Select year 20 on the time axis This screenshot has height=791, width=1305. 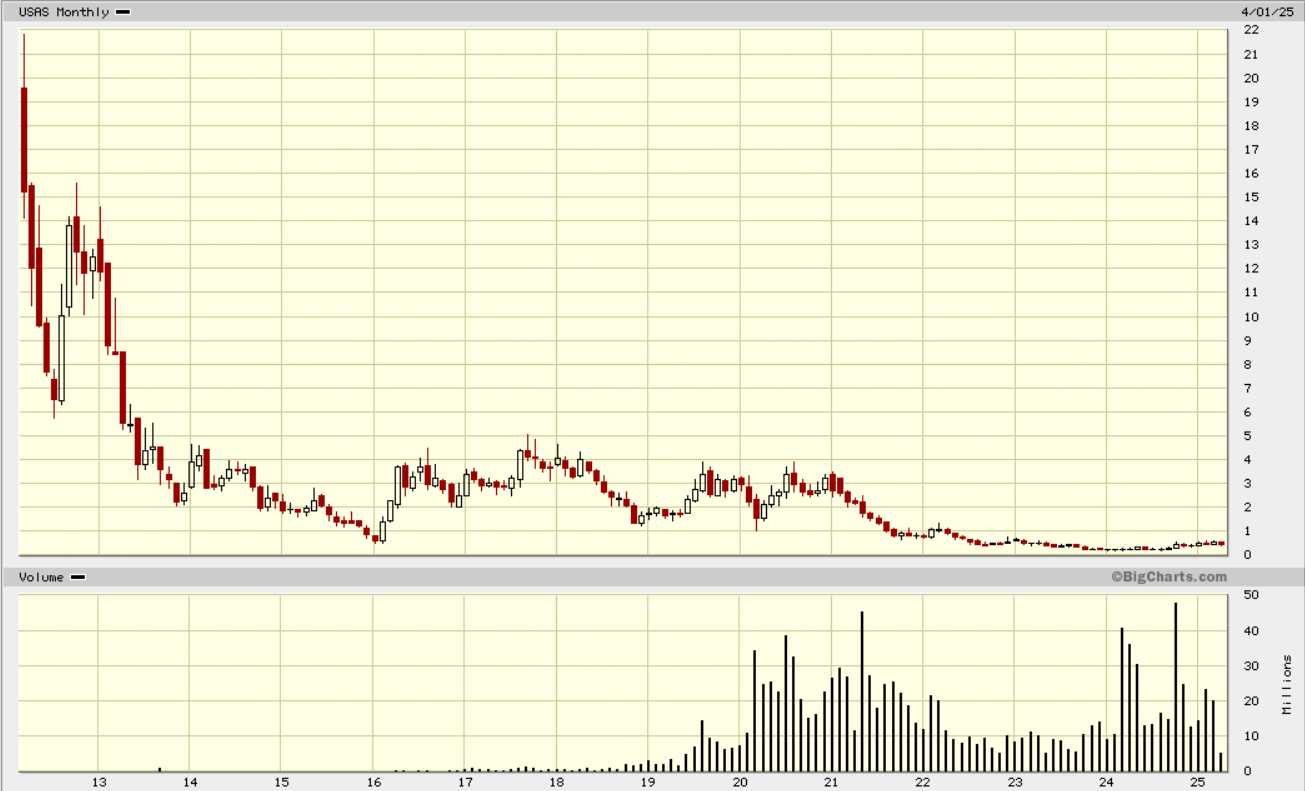(x=740, y=782)
